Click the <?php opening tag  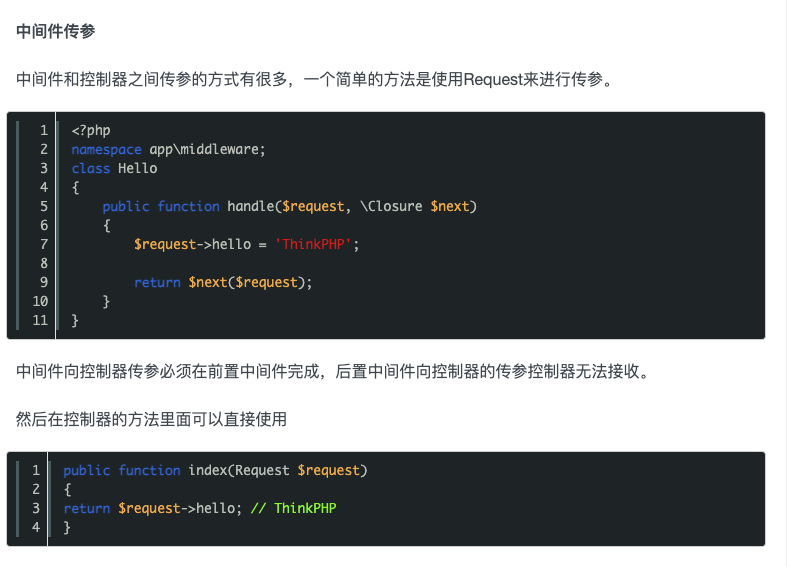coord(91,130)
